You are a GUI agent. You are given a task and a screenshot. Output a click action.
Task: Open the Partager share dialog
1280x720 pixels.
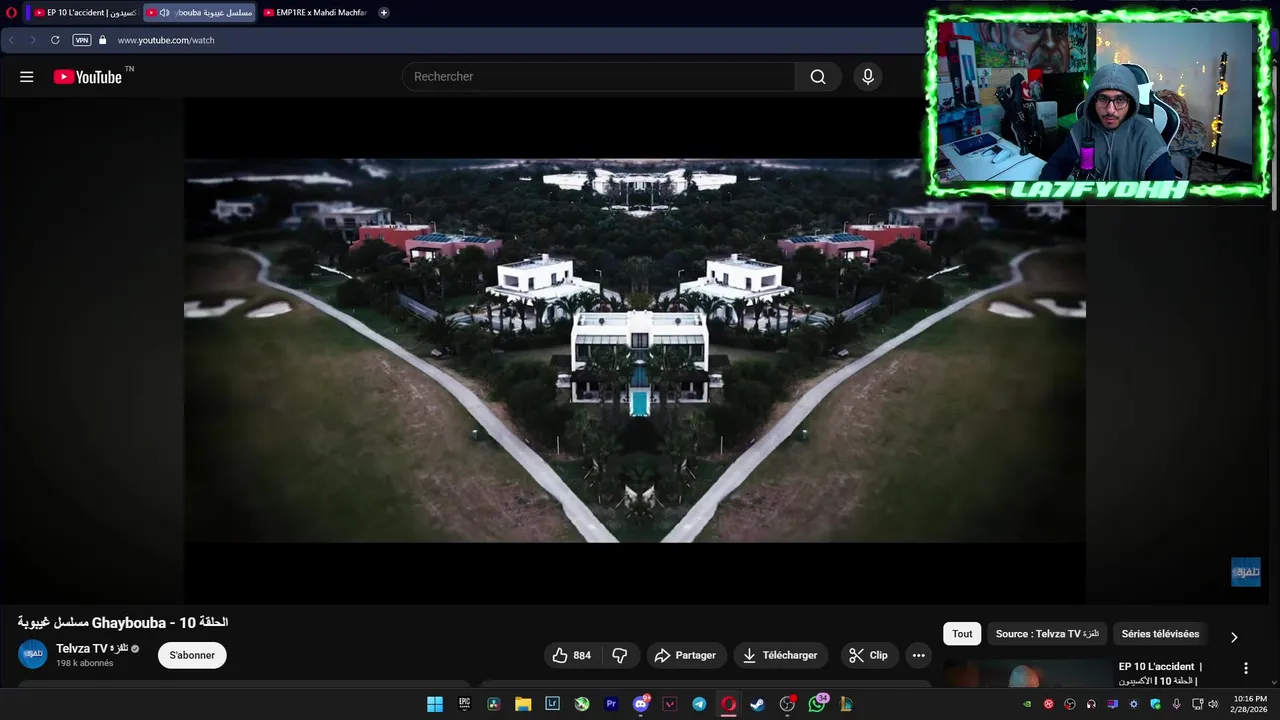(x=686, y=656)
